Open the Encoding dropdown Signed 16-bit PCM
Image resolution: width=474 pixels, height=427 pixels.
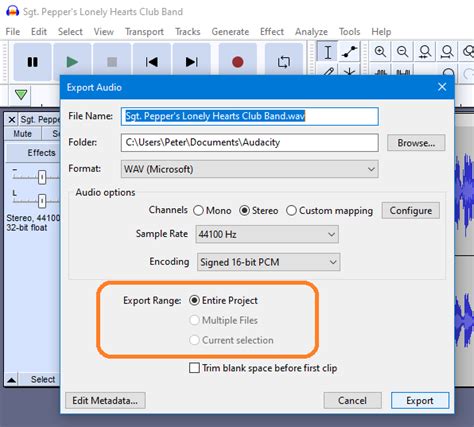[x=268, y=262]
